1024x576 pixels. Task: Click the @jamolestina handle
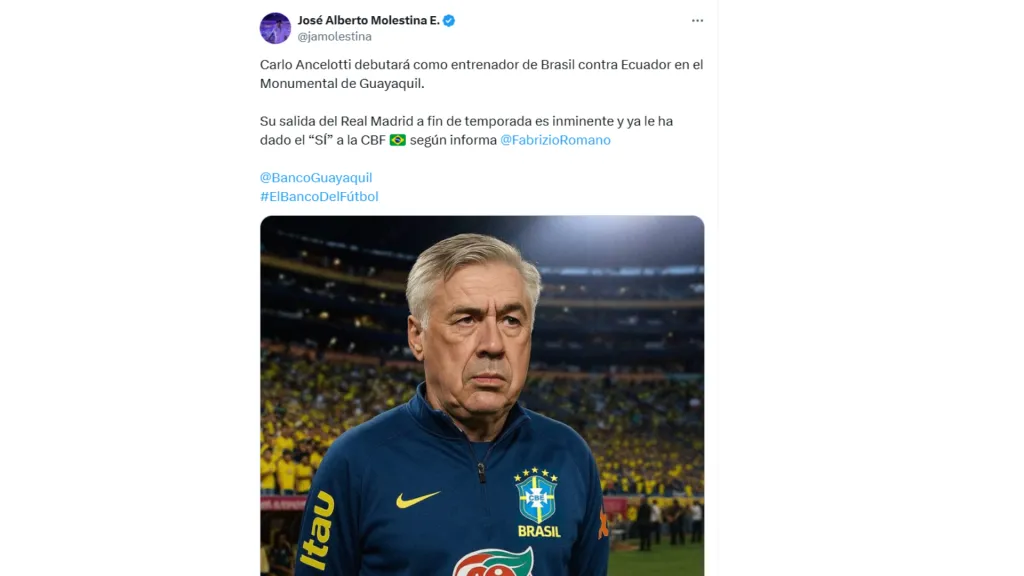tap(334, 37)
